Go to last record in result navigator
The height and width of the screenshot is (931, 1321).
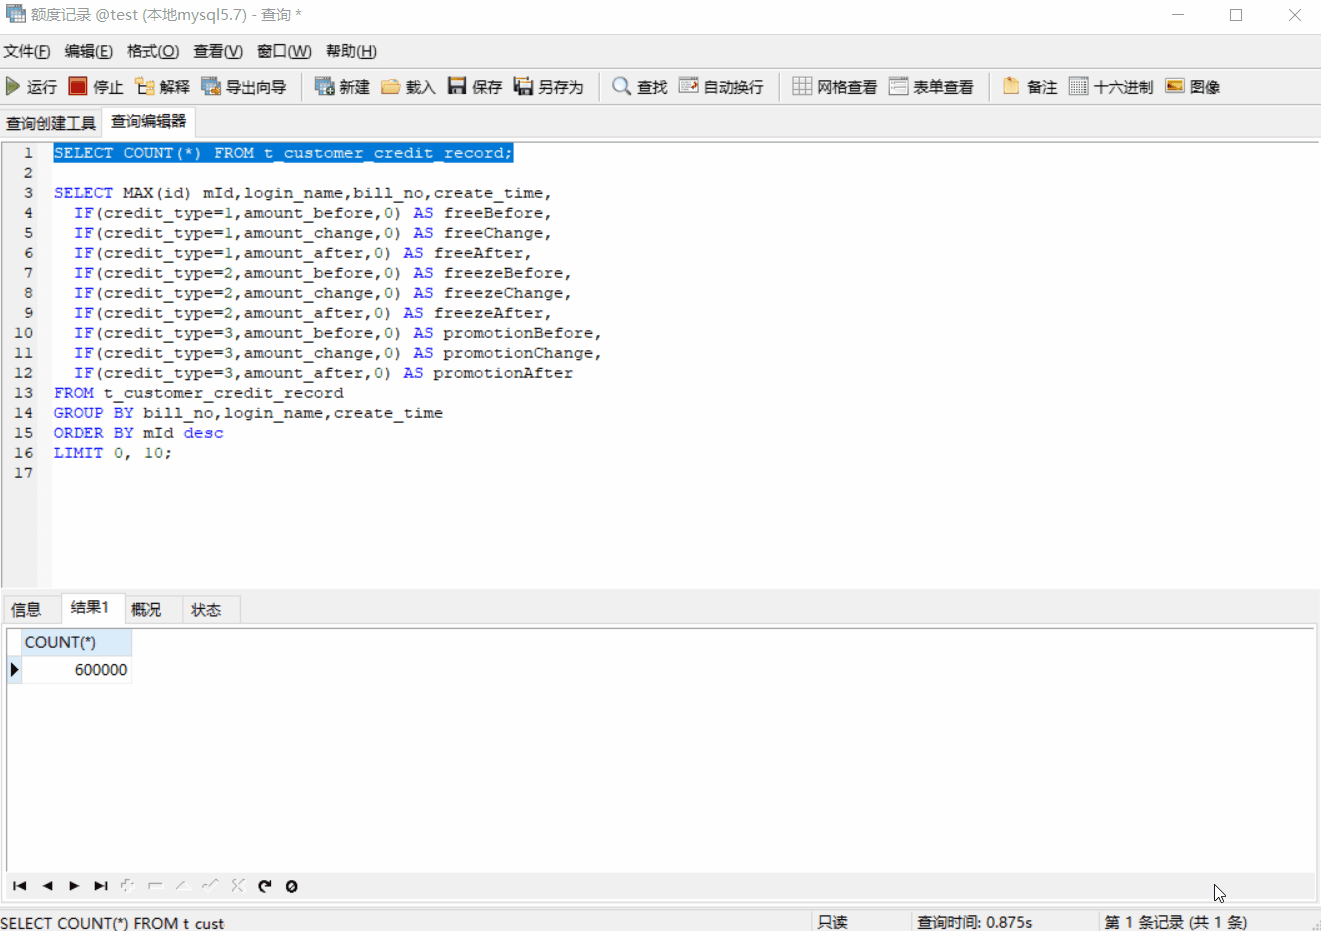click(101, 886)
